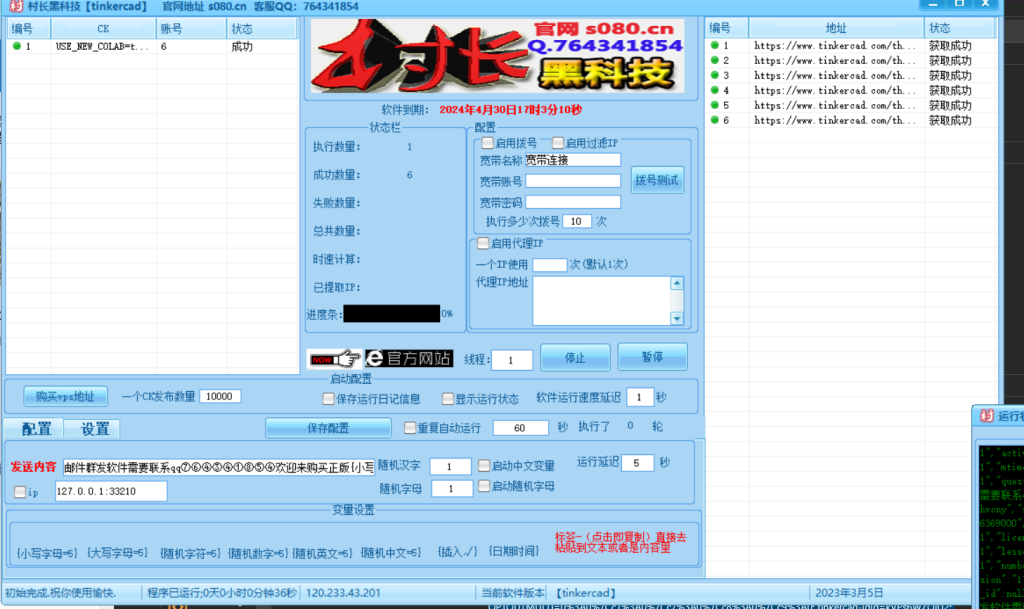Check the 保存运行日记信息 option
Screen dimensions: 1024x609
coord(328,398)
